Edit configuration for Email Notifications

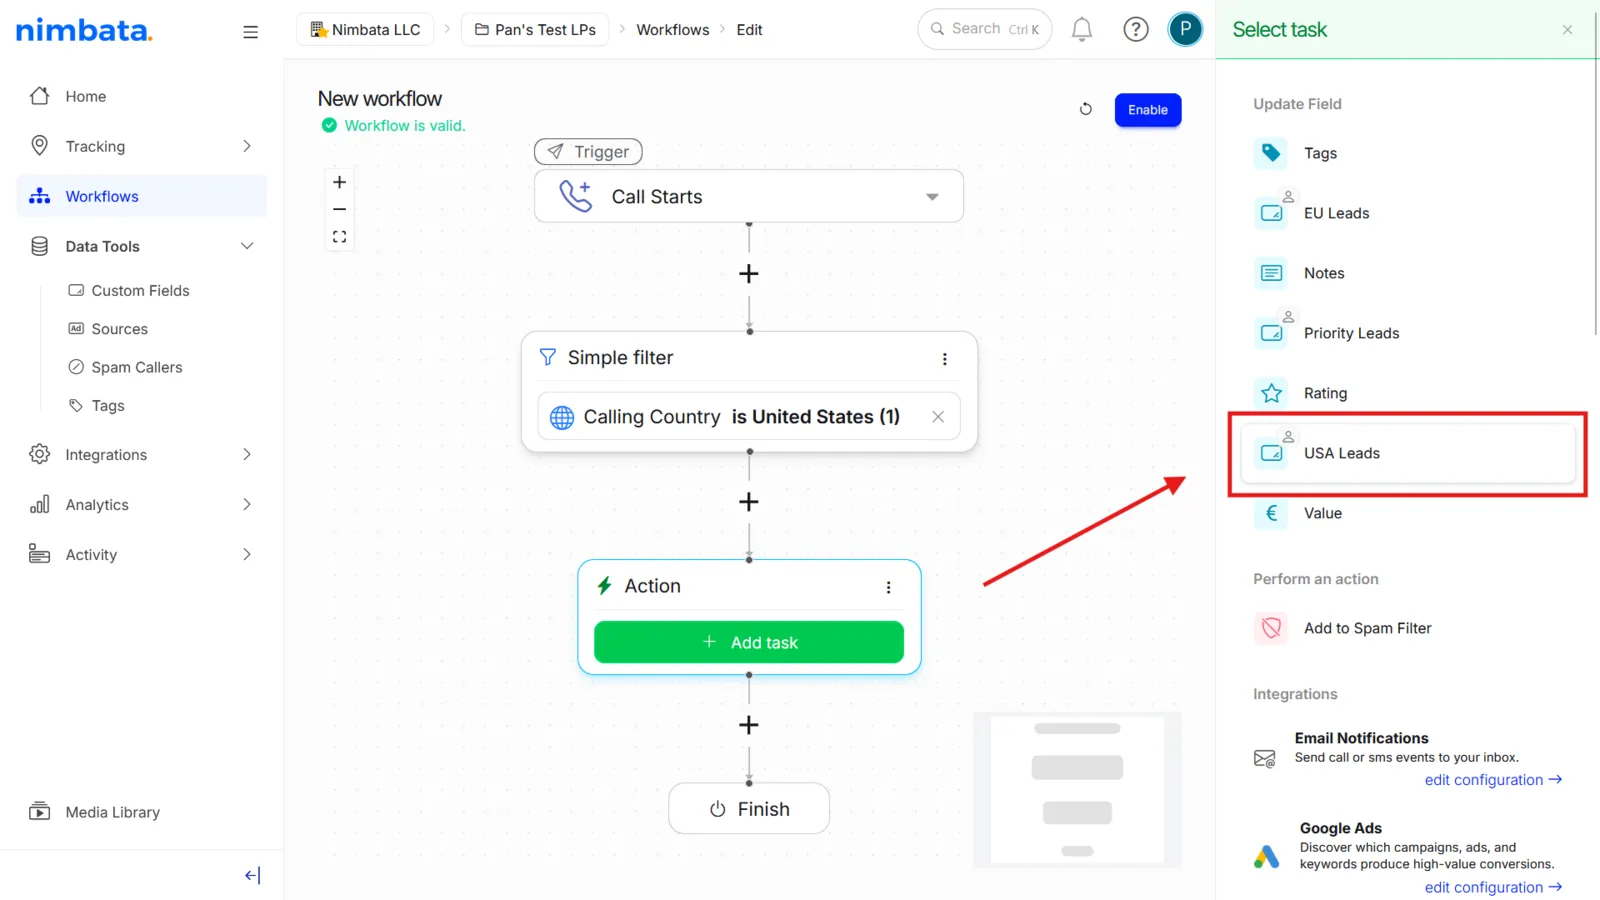1493,780
